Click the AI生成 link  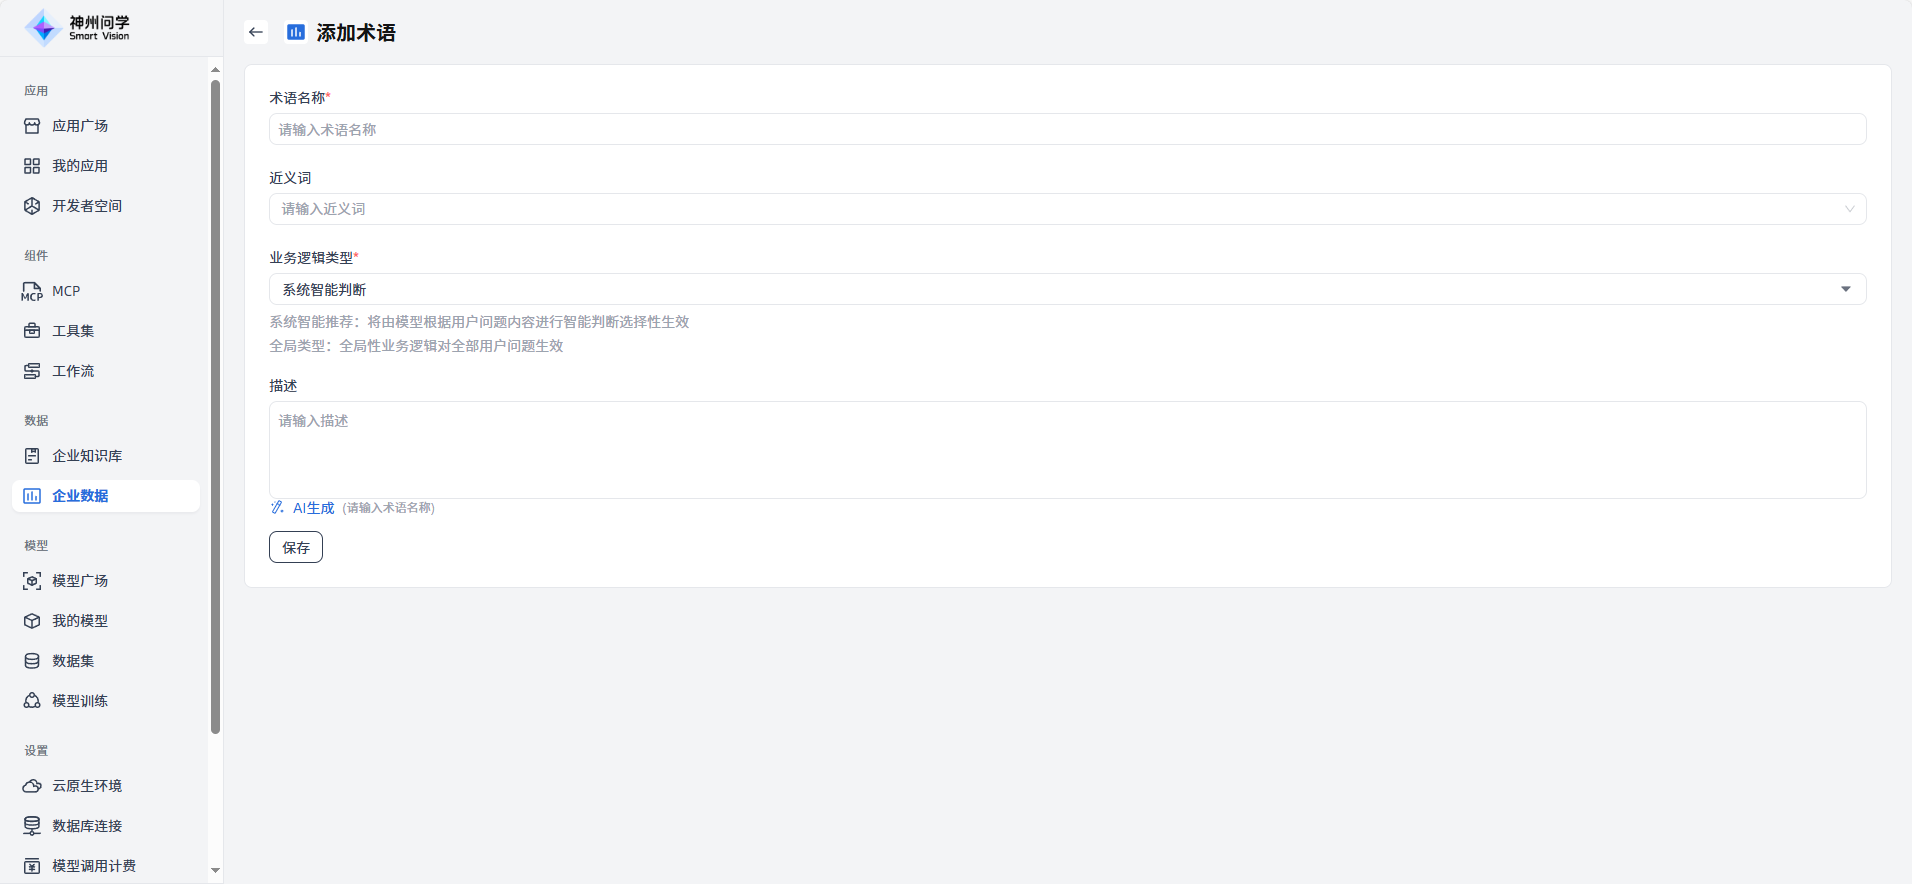313,508
